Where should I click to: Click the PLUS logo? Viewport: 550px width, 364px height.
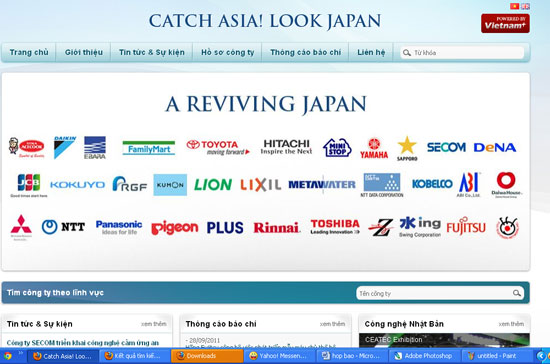pos(225,228)
